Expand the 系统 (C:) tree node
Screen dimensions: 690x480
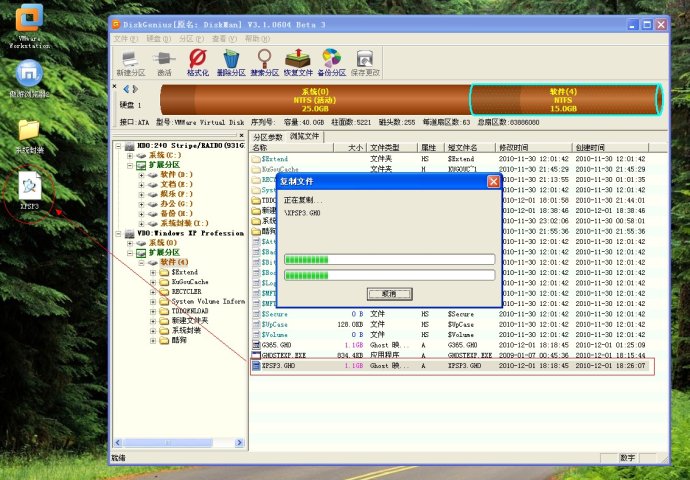130,155
